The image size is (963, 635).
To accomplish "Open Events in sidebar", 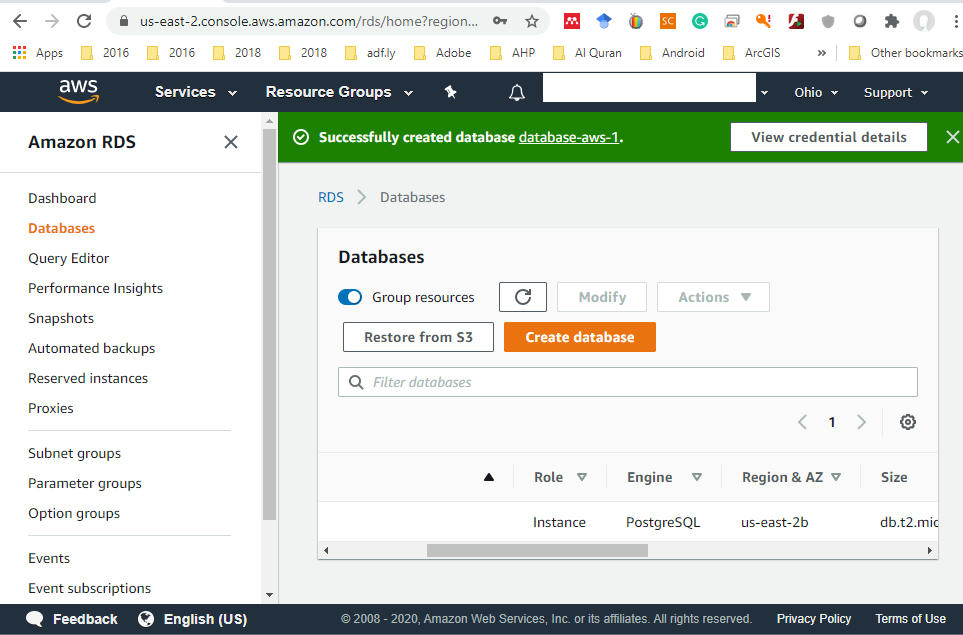I will (49, 558).
